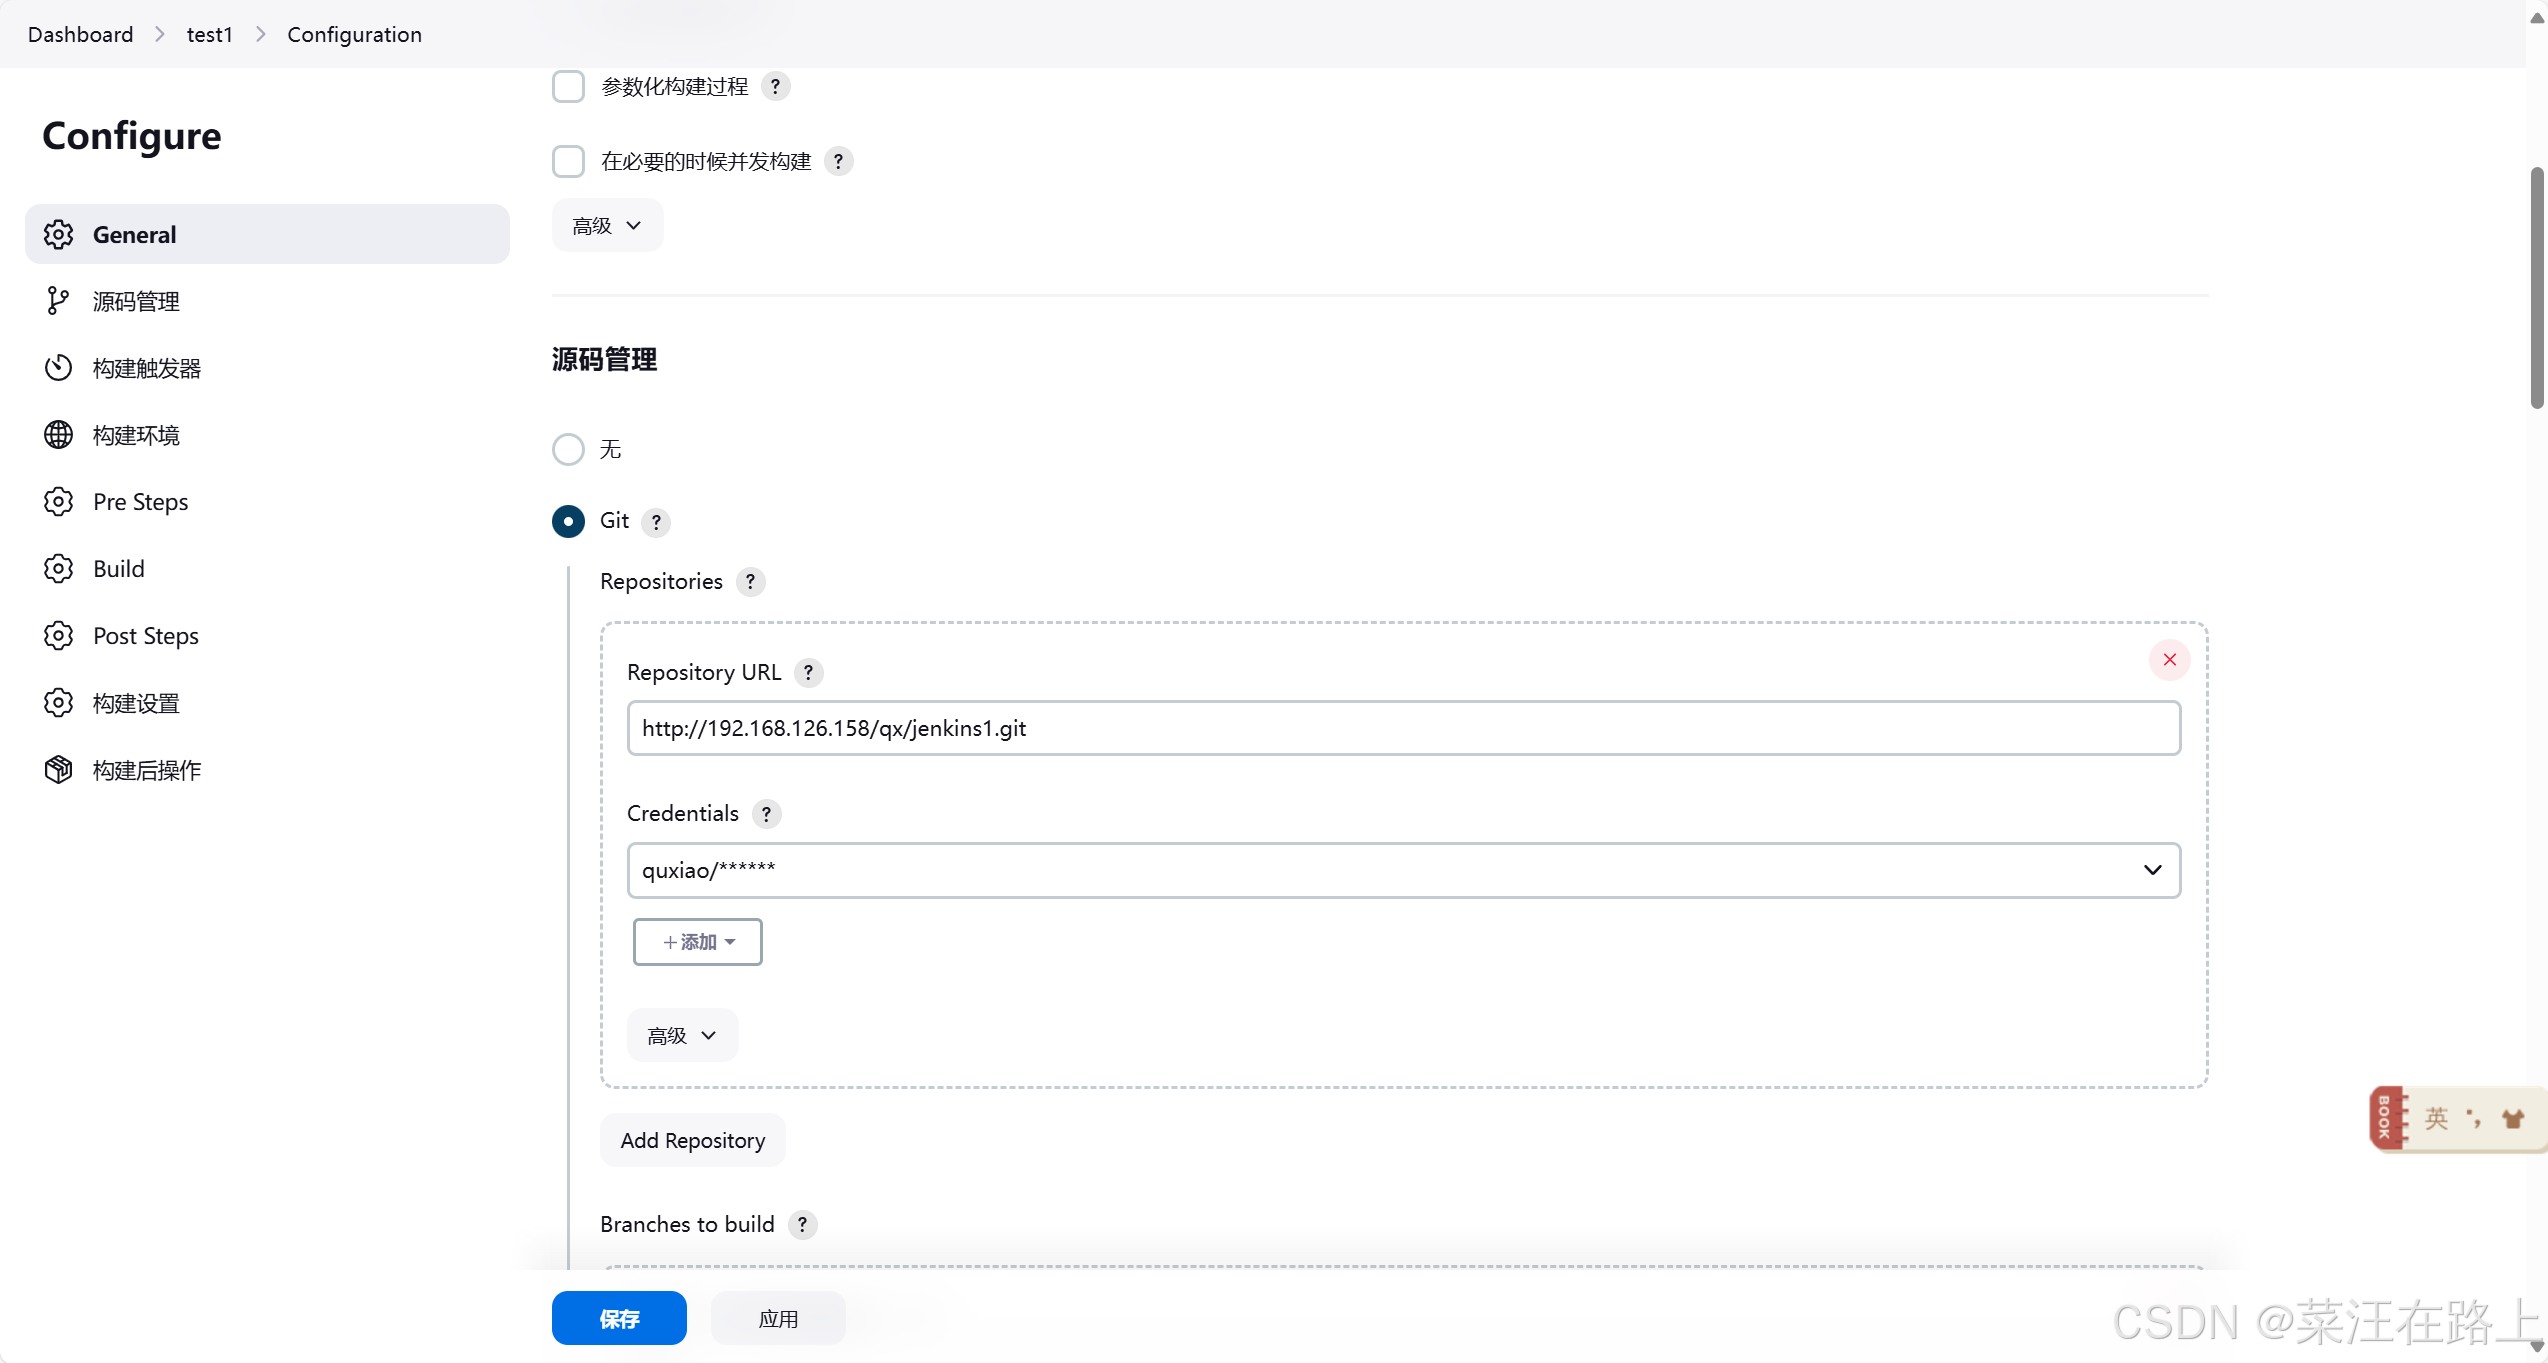Select the 无 source control radio button
The width and height of the screenshot is (2548, 1363).
click(x=568, y=449)
